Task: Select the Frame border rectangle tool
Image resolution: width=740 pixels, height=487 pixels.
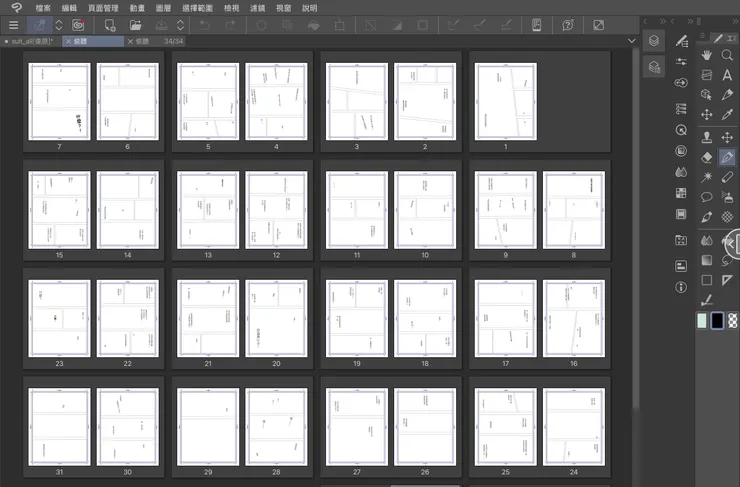Action: pyautogui.click(x=706, y=280)
